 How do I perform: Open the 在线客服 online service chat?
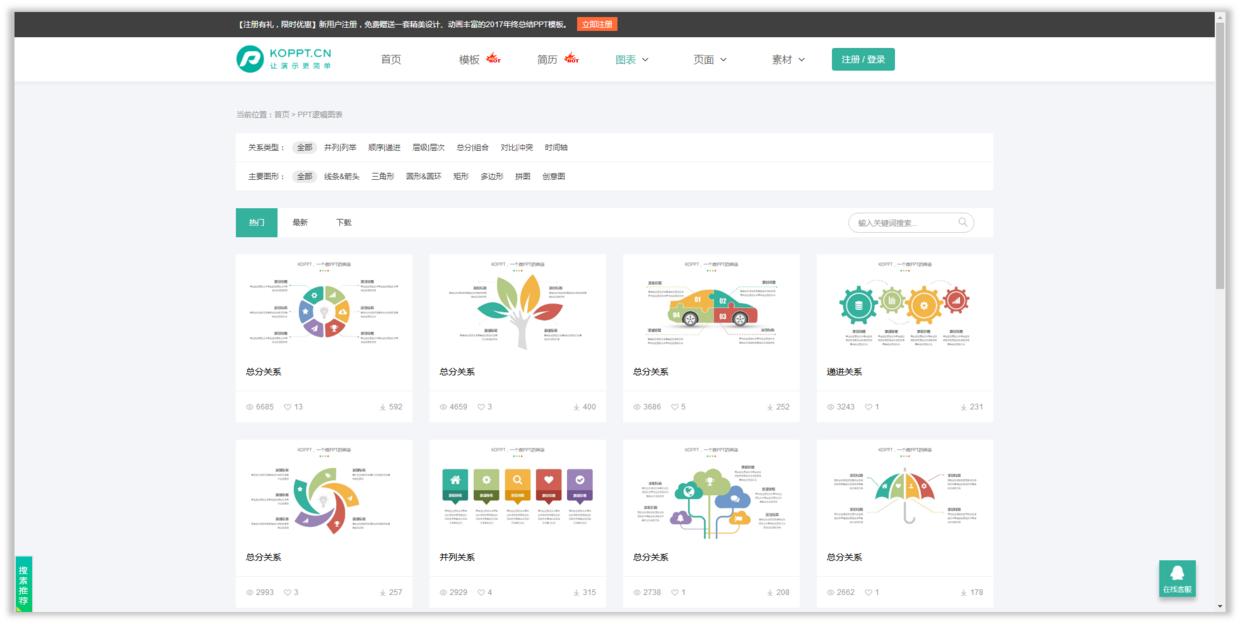click(x=1177, y=579)
